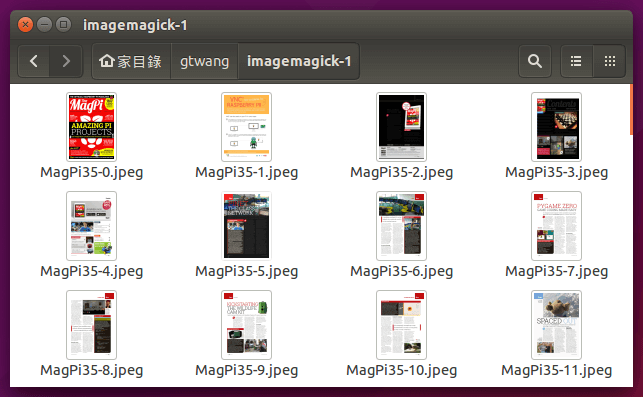Image resolution: width=643 pixels, height=397 pixels.
Task: Click the file name MagPi35-10.jpeg
Action: [401, 371]
